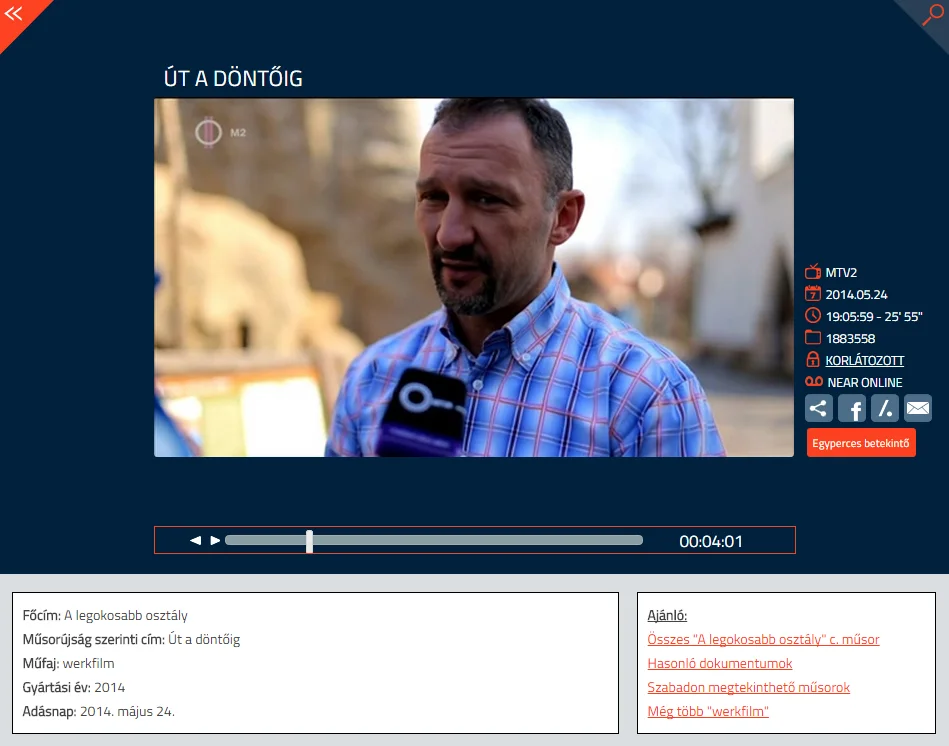
Task: Click the Ajánló: heading
Action: point(667,616)
